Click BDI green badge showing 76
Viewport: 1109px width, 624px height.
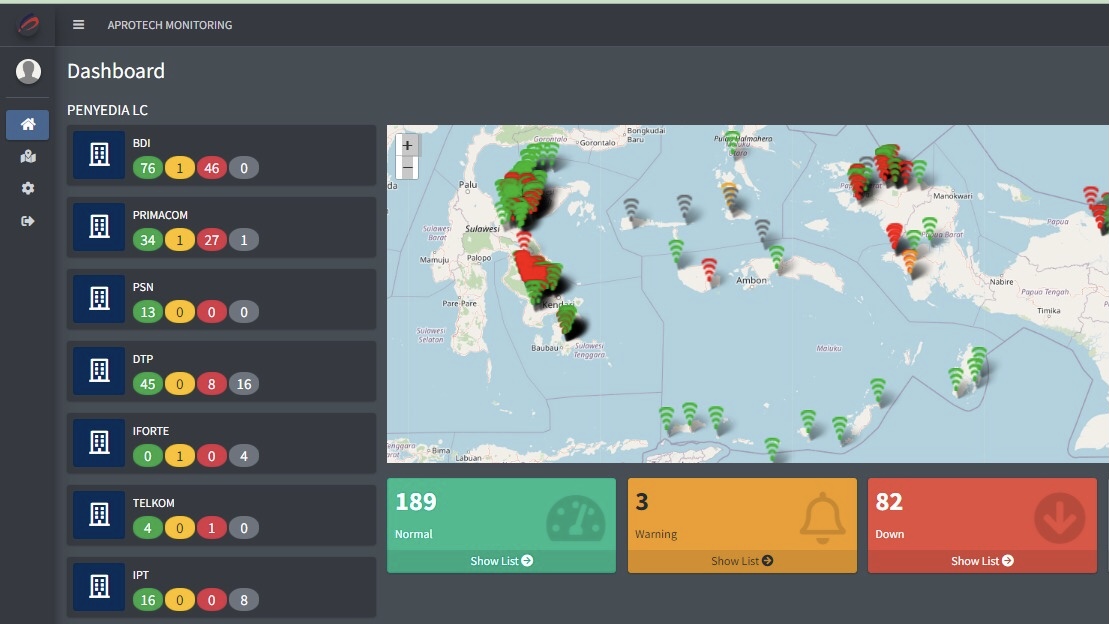[148, 168]
